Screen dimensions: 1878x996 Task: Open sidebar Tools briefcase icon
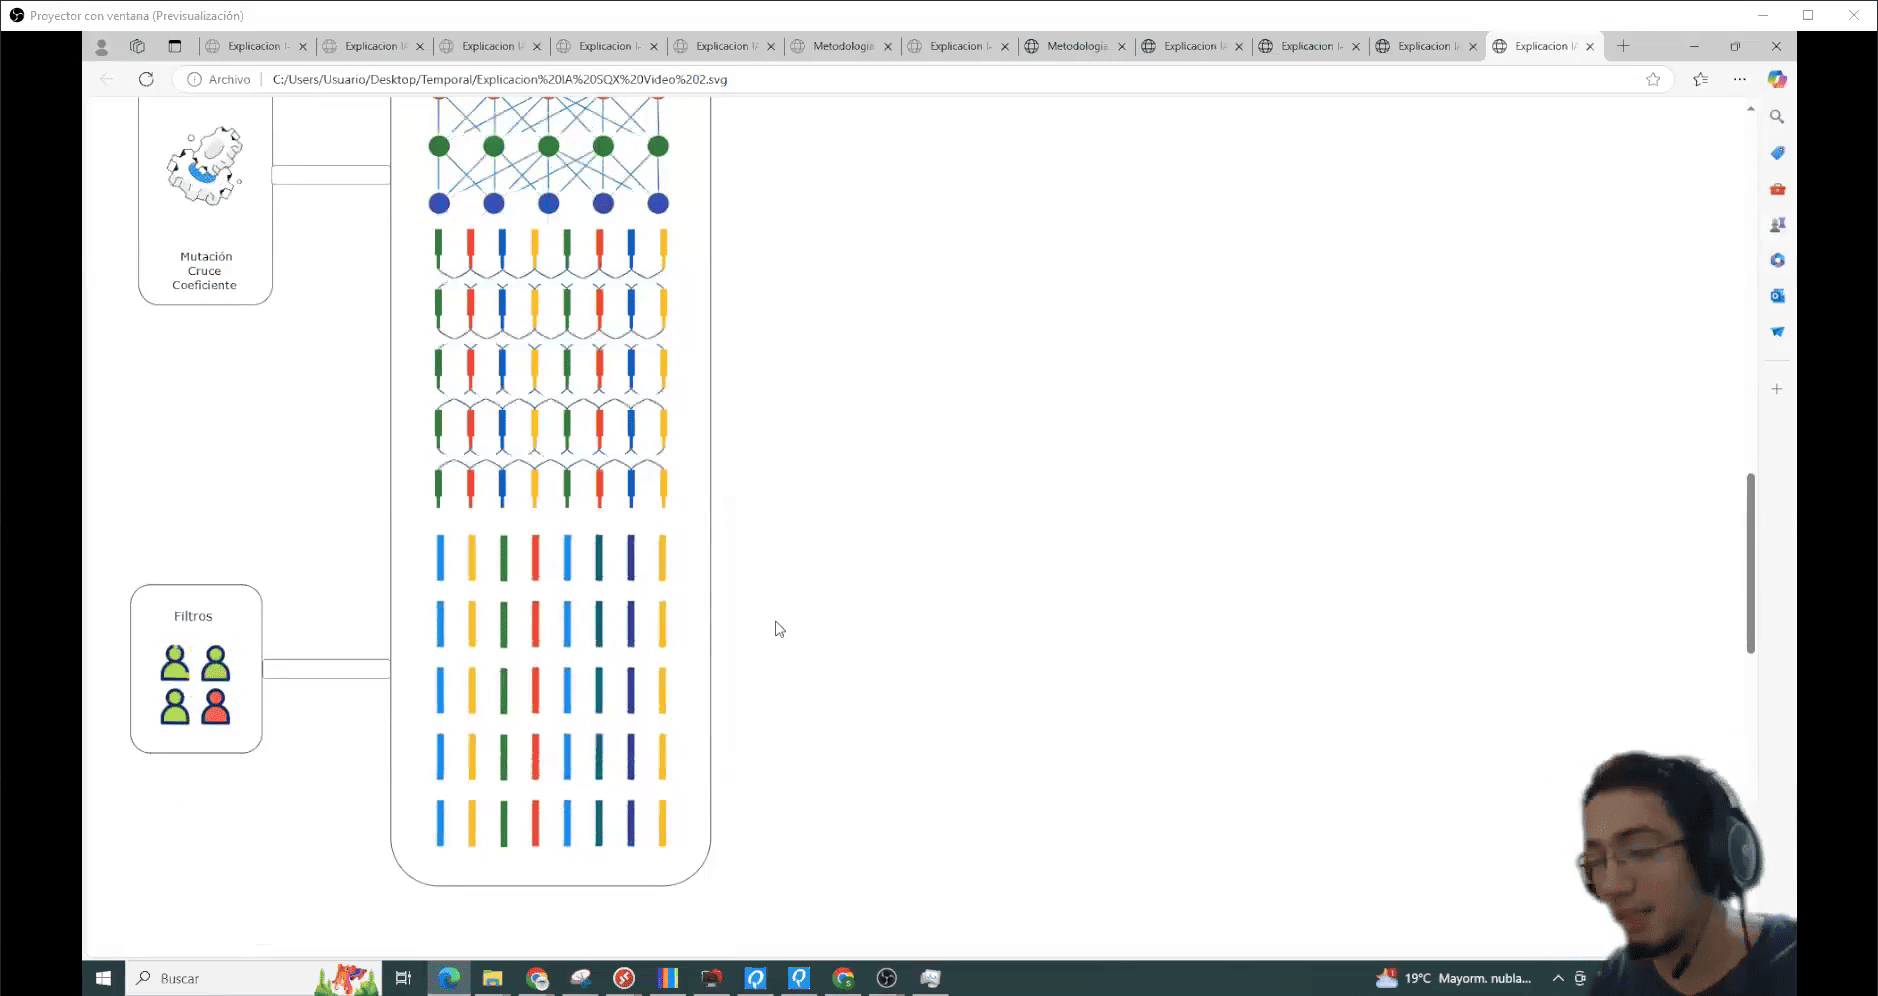click(1777, 189)
